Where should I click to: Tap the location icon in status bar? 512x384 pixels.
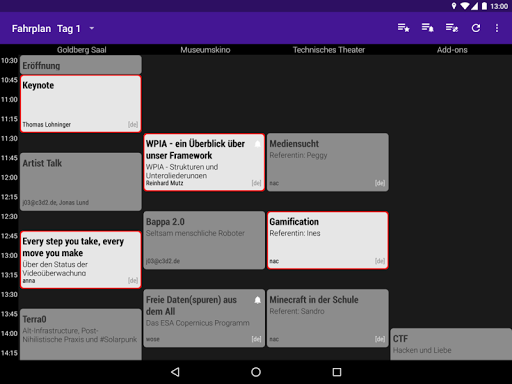point(454,6)
